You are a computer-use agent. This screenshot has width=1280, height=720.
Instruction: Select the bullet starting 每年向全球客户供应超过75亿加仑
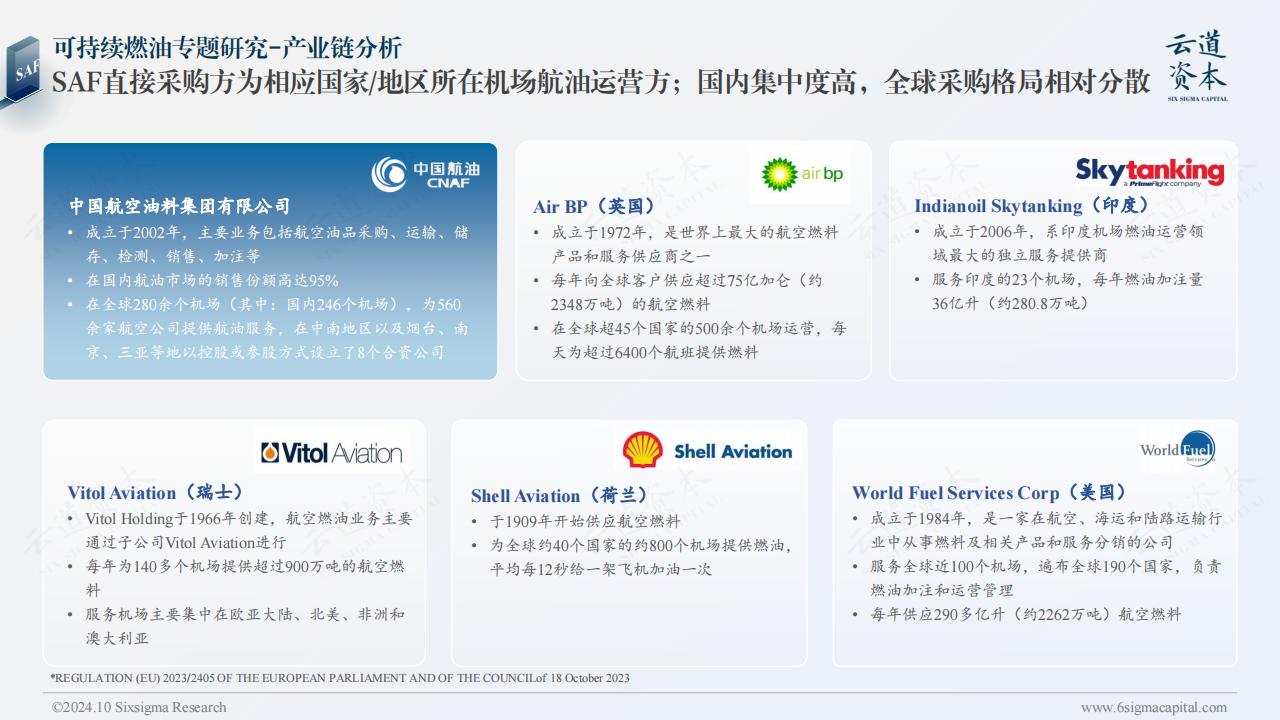pyautogui.click(x=678, y=292)
